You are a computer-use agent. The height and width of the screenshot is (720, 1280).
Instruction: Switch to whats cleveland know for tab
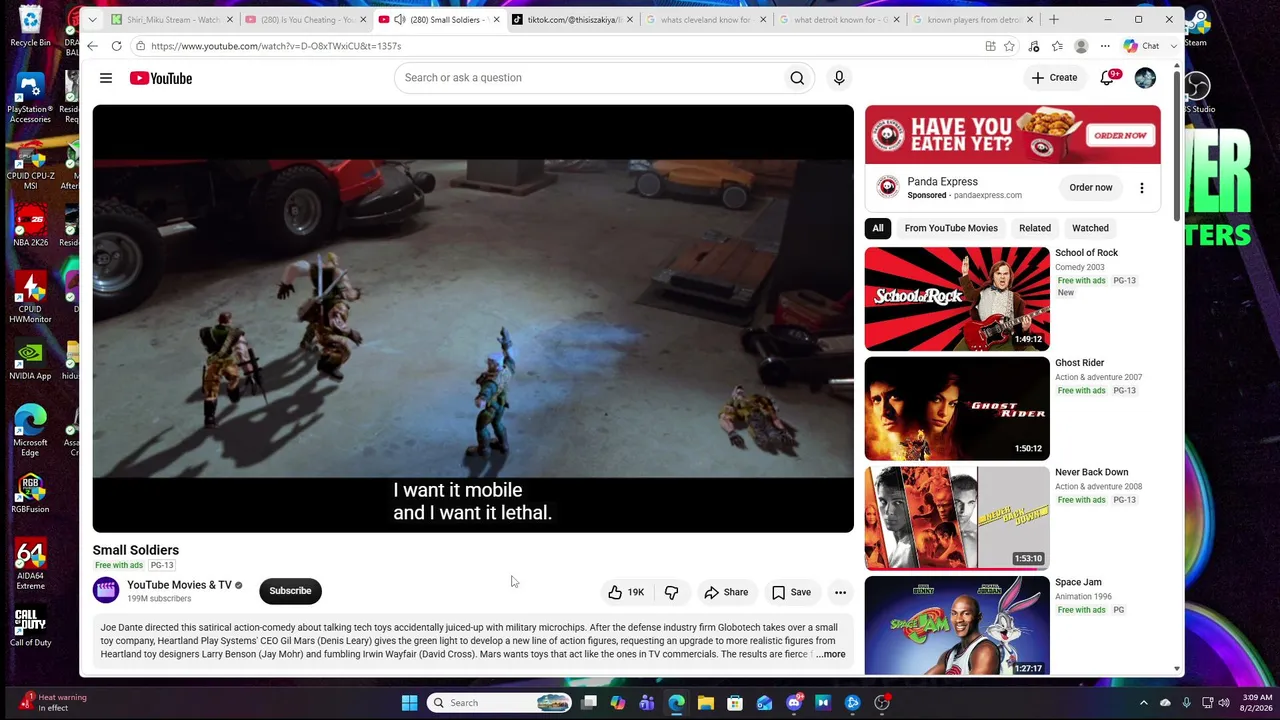tap(706, 20)
